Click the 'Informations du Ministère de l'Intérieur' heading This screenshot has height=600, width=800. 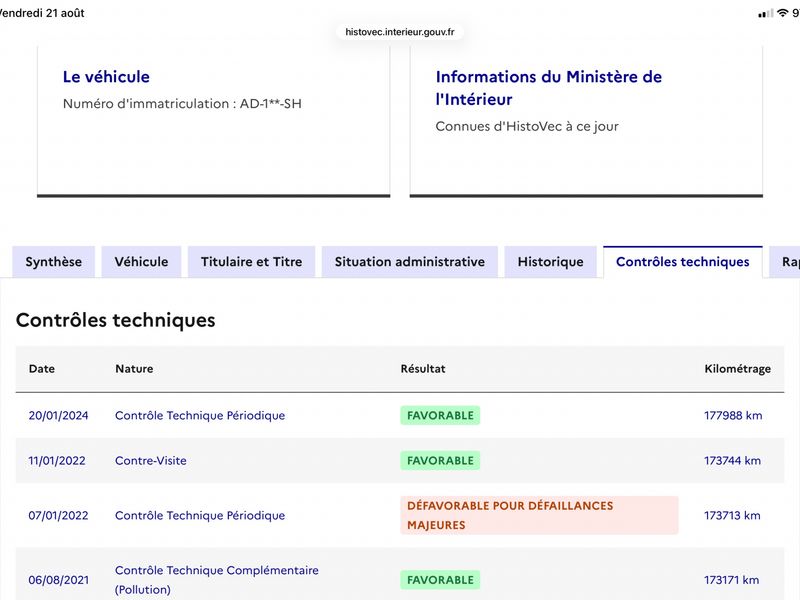[548, 88]
